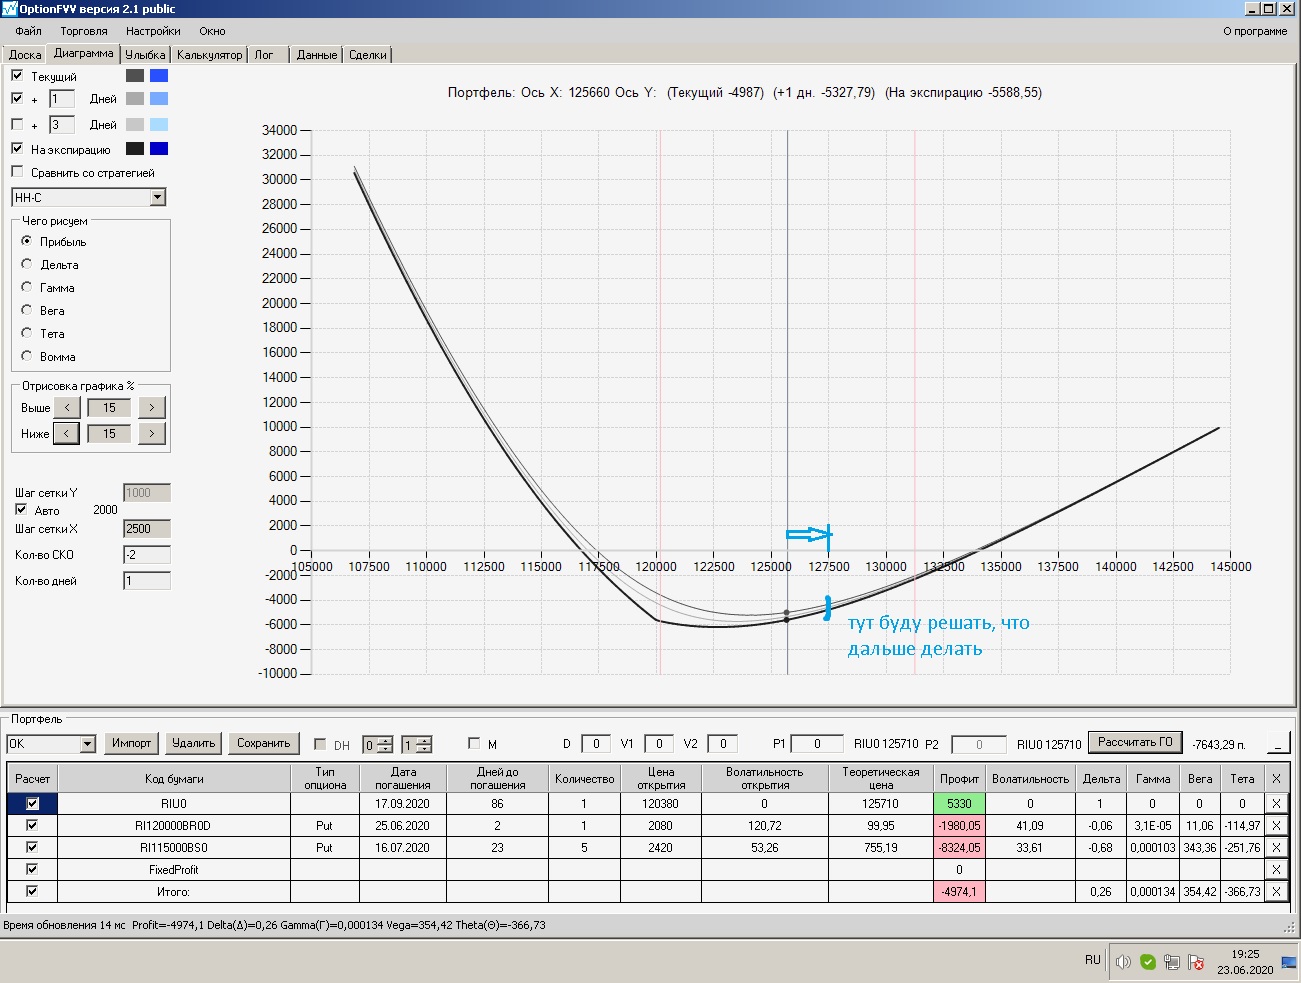Click the 'Рассчитать ГО' button
Viewport: 1301px width, 983px height.
point(1135,742)
